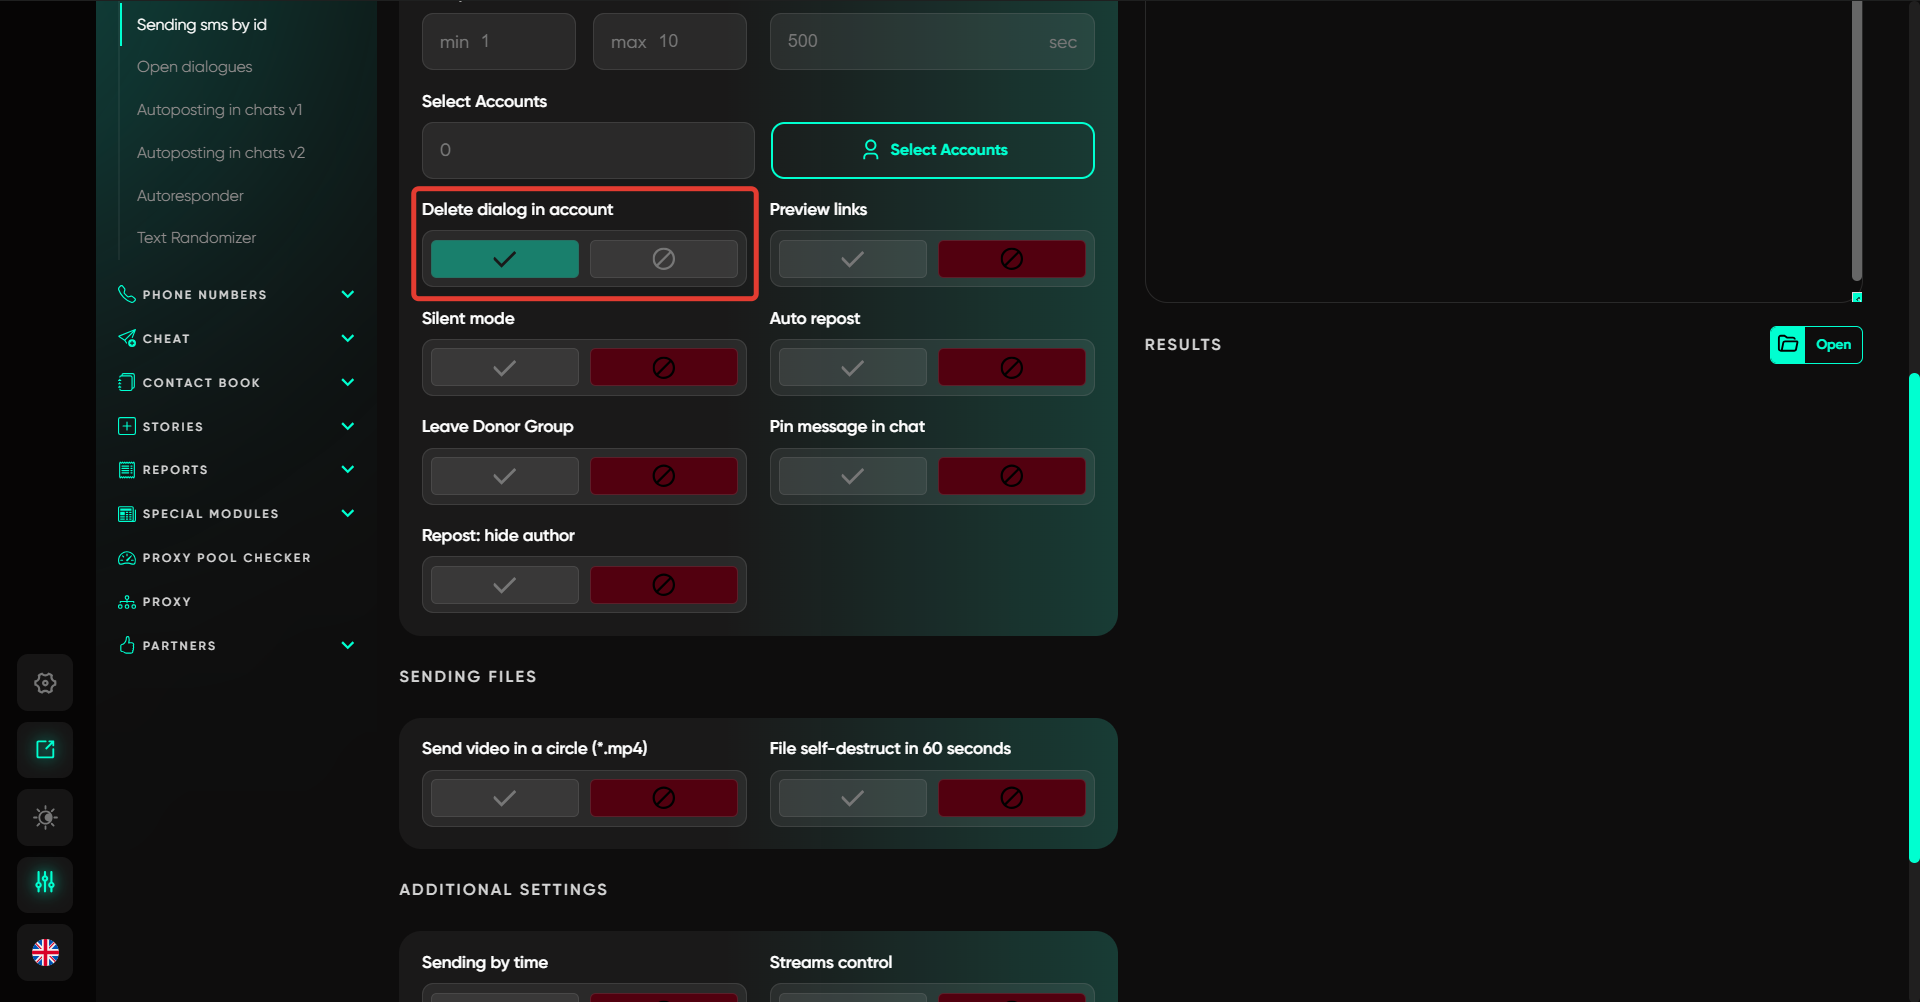The height and width of the screenshot is (1002, 1920).
Task: Toggle the brightness theme icon
Action: tap(45, 817)
